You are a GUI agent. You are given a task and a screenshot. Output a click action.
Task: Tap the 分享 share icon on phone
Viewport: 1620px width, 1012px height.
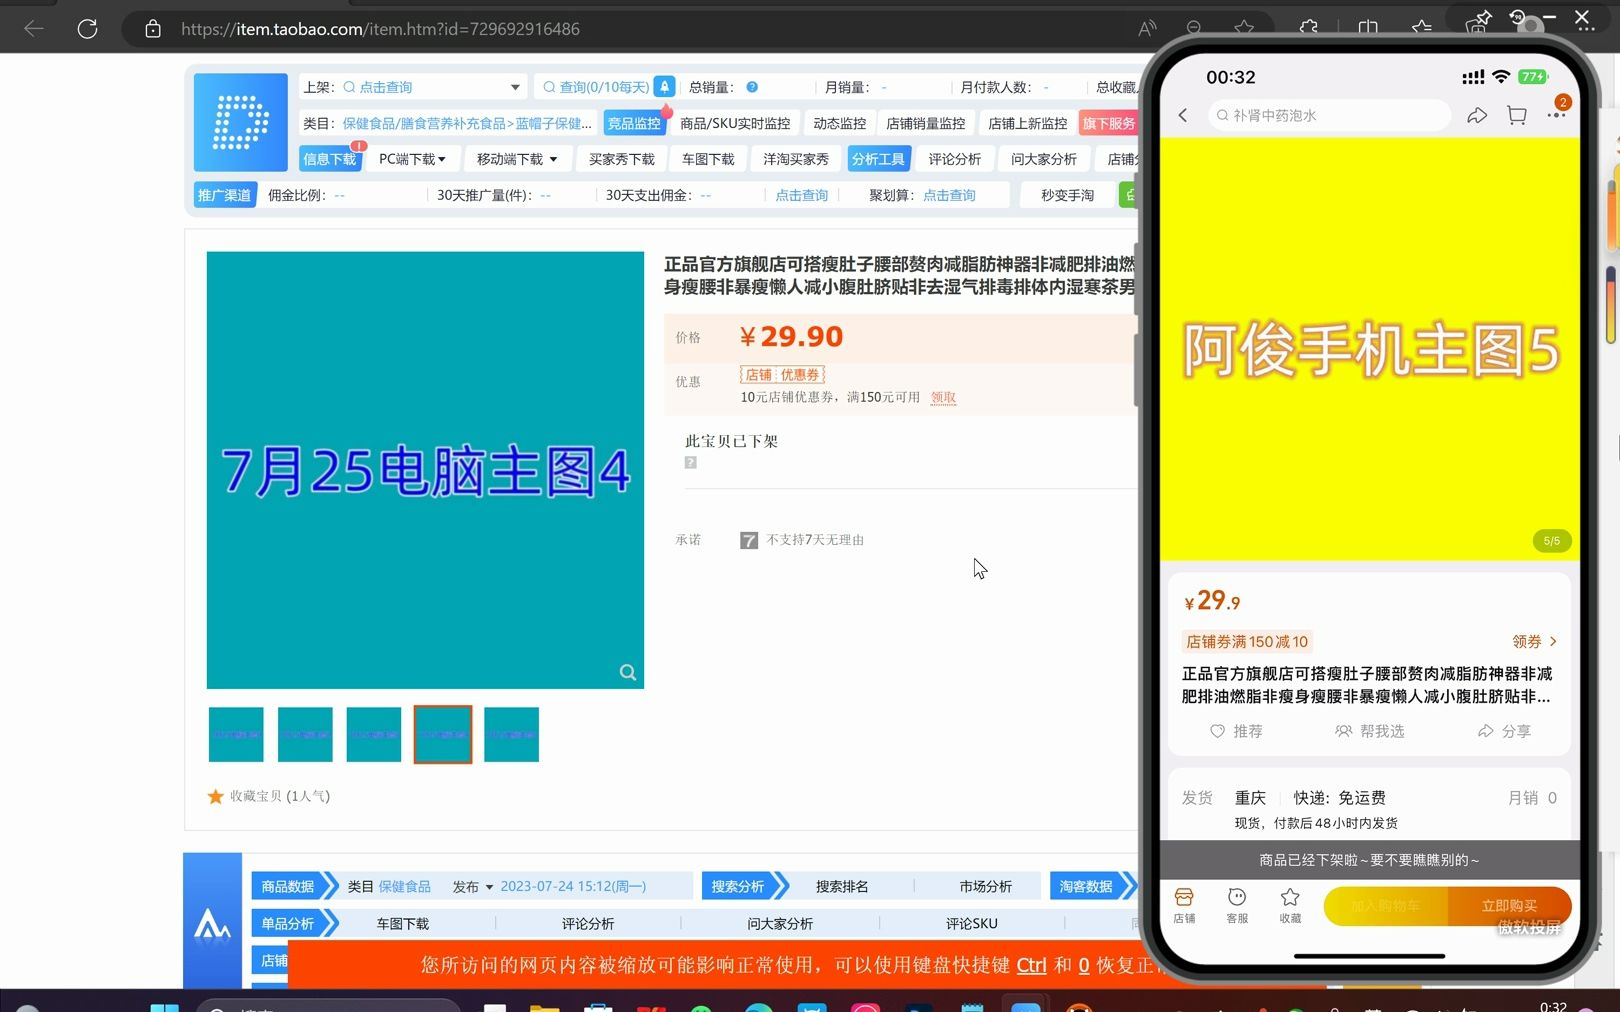(x=1486, y=731)
